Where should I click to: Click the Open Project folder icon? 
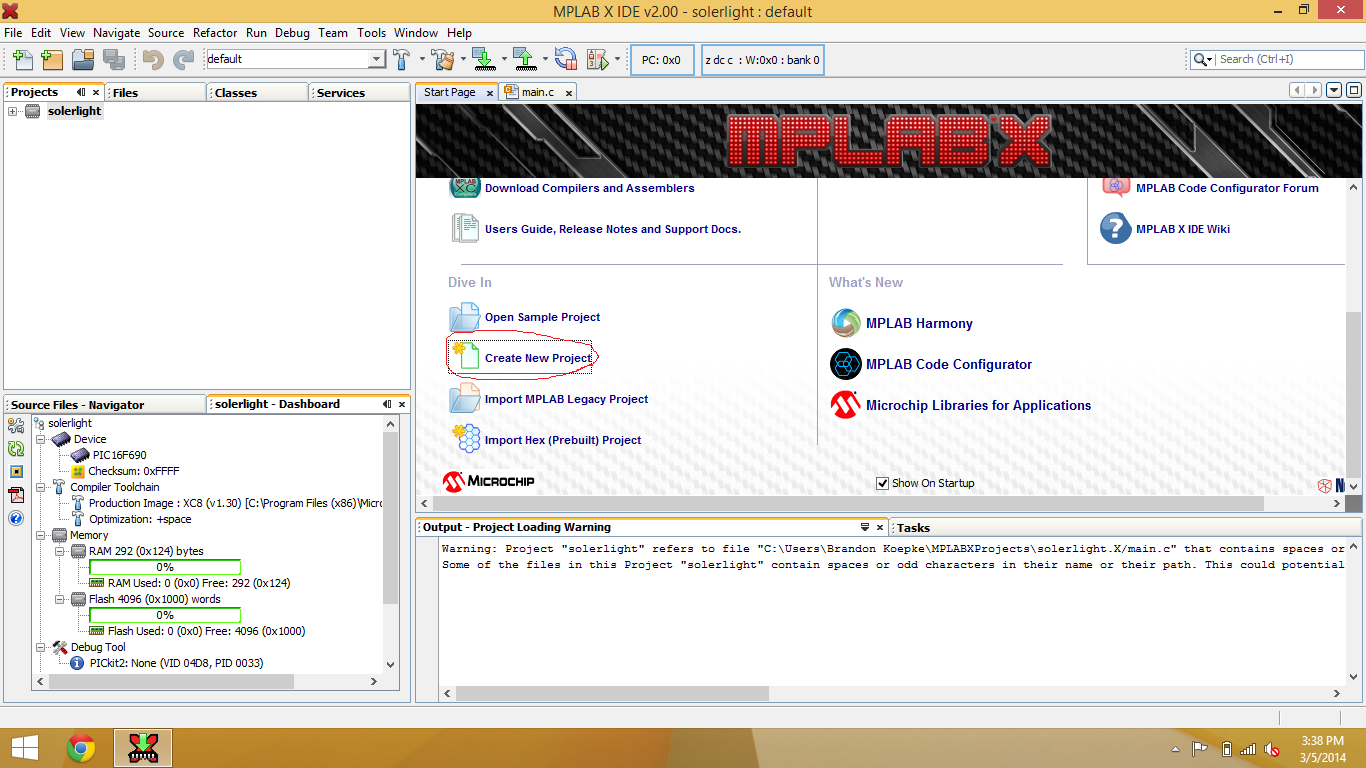click(83, 59)
